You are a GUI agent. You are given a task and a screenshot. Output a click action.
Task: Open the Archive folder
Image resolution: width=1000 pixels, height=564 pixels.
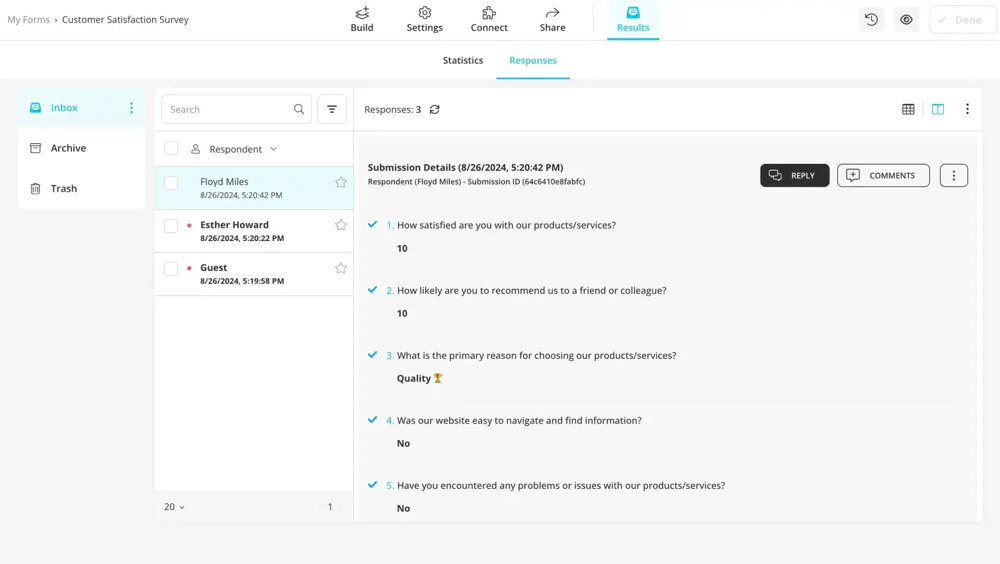pos(68,148)
